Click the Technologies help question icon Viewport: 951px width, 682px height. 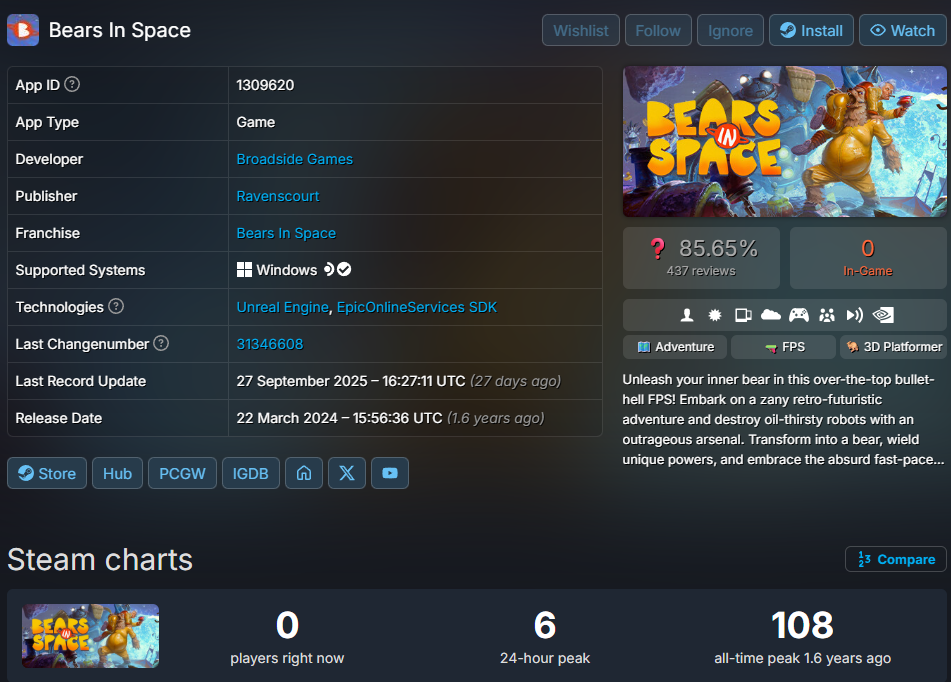pos(116,306)
